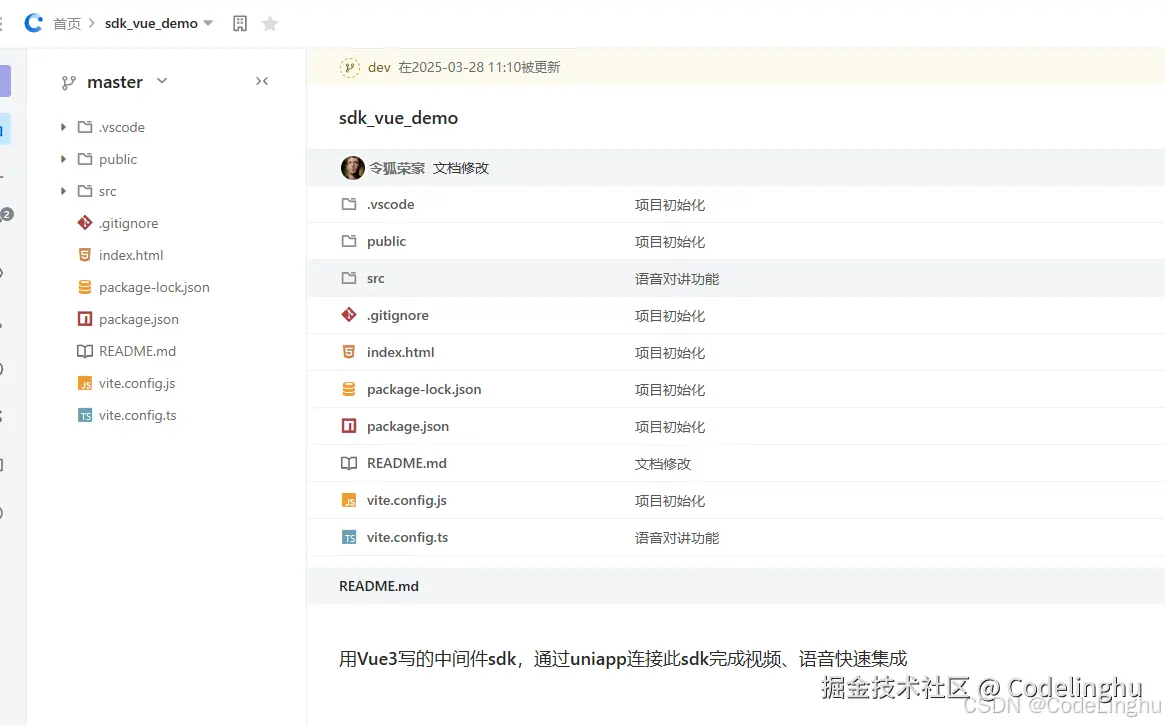The image size is (1165, 725).
Task: Click 令狐荣家's profile avatar
Action: 352,167
